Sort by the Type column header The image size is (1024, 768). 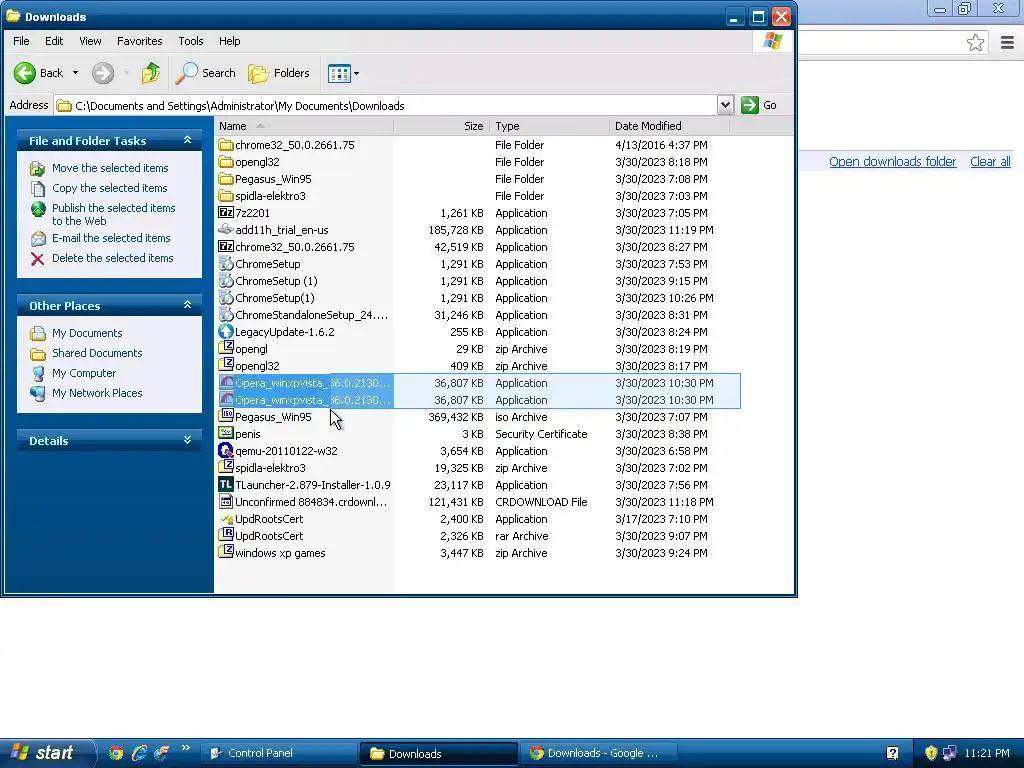(x=549, y=126)
